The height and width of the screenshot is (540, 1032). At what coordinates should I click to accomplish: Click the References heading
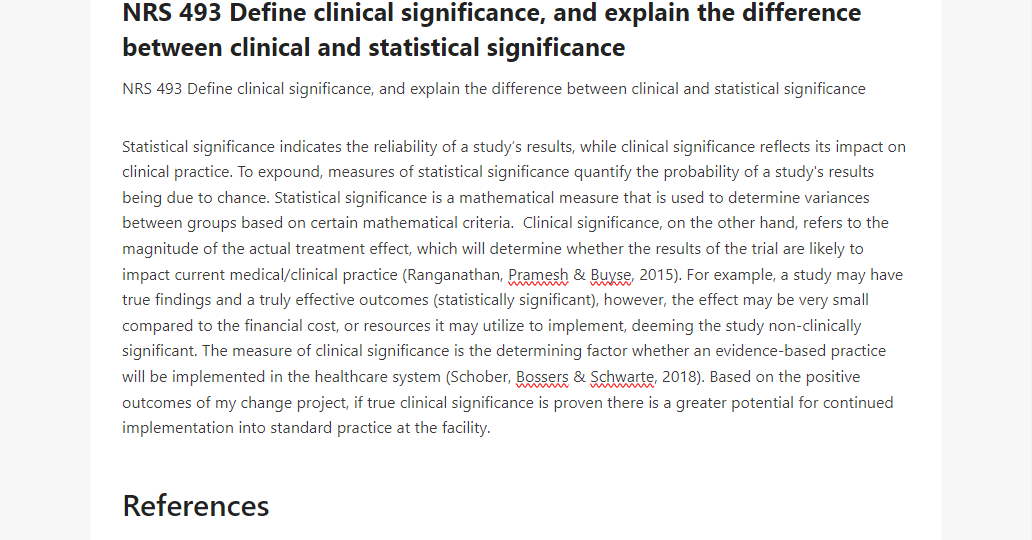coord(195,506)
